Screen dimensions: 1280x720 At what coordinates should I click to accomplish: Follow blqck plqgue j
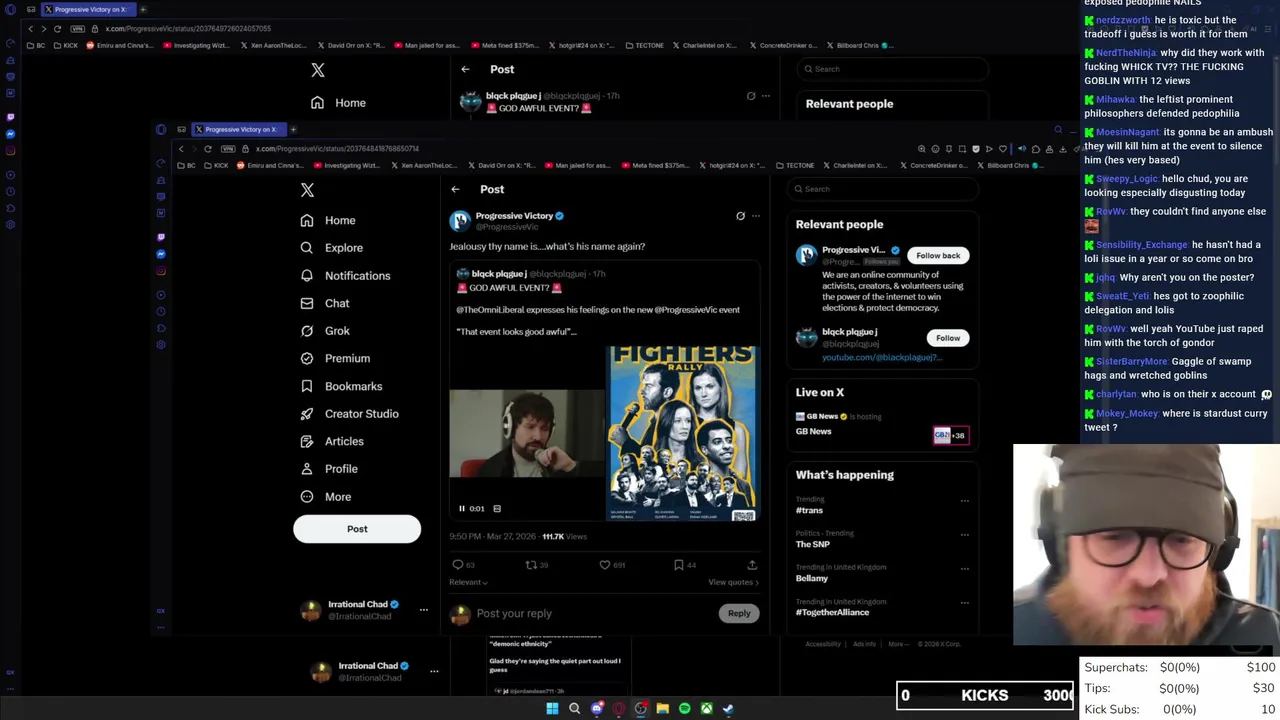(948, 338)
